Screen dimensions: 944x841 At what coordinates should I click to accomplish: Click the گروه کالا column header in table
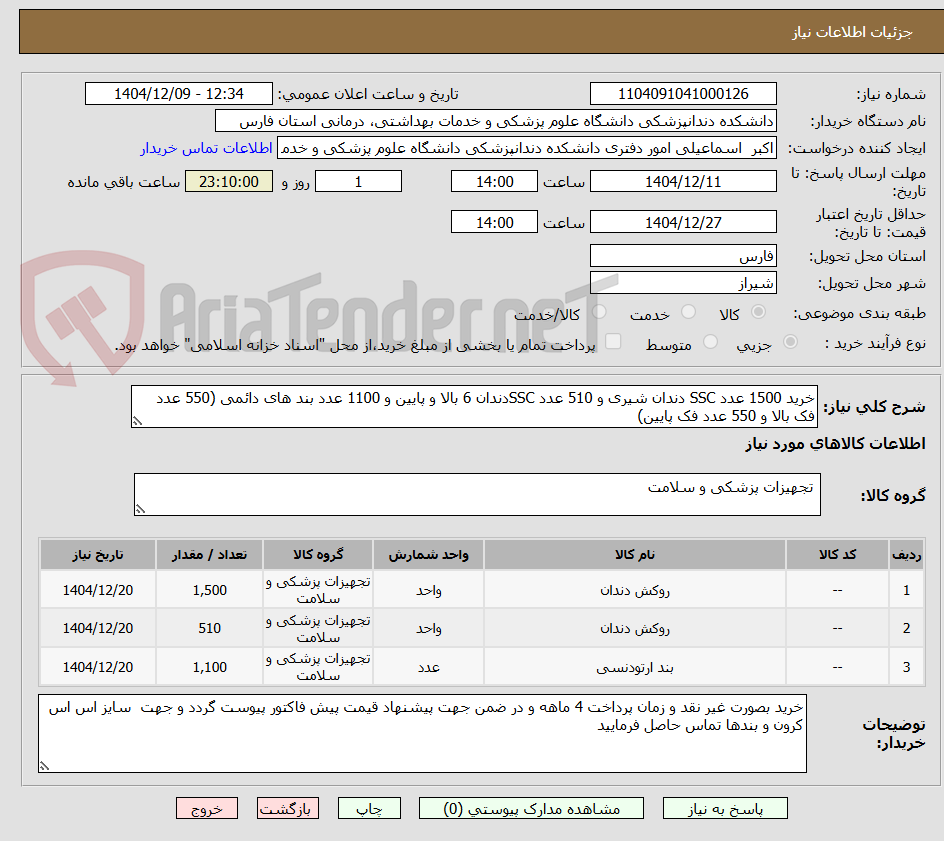click(x=318, y=554)
